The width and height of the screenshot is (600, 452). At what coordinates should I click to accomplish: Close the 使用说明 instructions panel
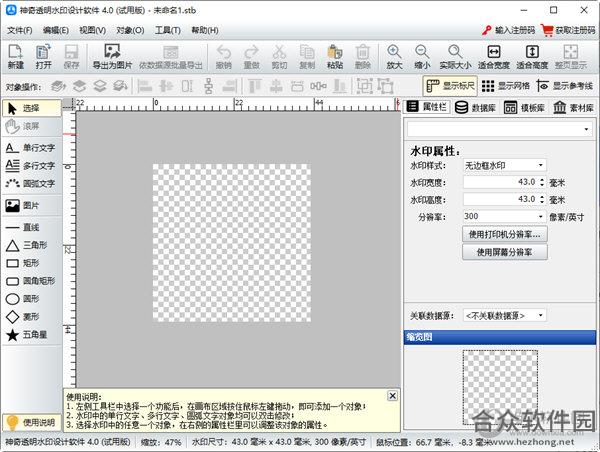(393, 396)
